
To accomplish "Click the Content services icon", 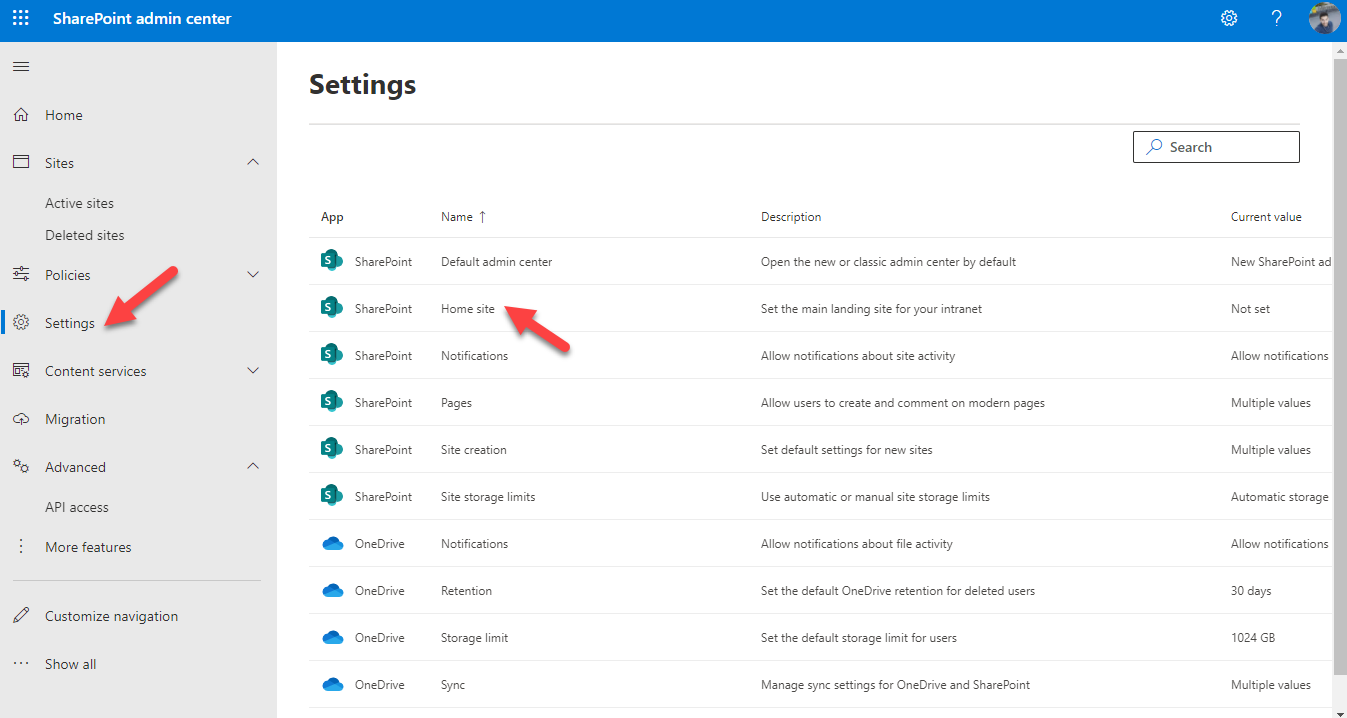I will coord(19,370).
